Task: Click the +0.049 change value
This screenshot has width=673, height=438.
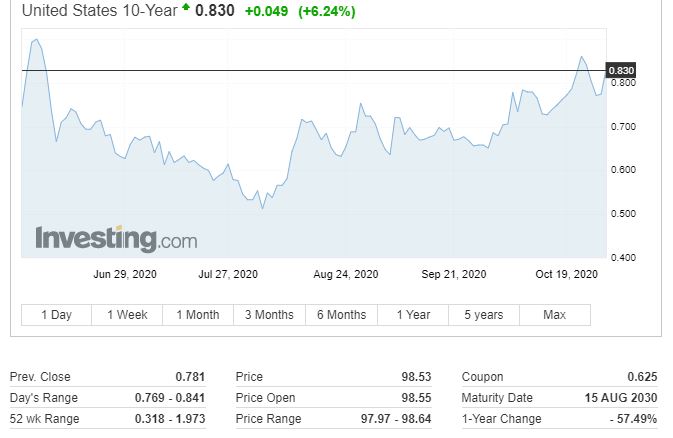Action: coord(266,11)
